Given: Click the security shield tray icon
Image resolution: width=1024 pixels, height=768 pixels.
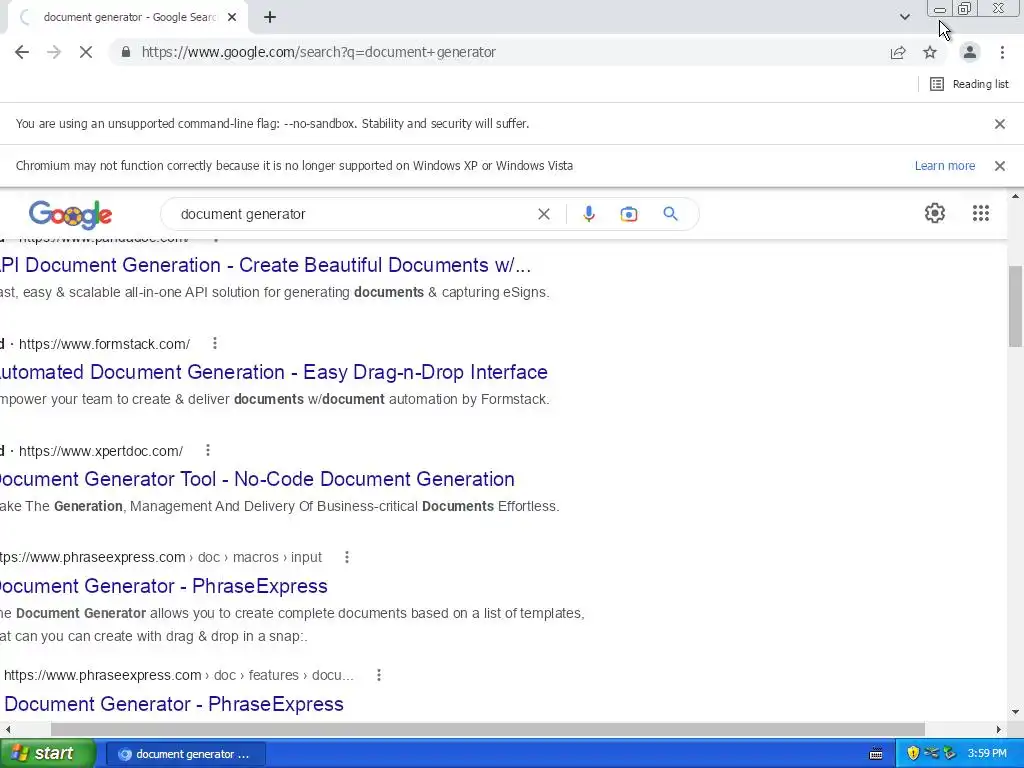Looking at the screenshot, I should click(913, 754).
